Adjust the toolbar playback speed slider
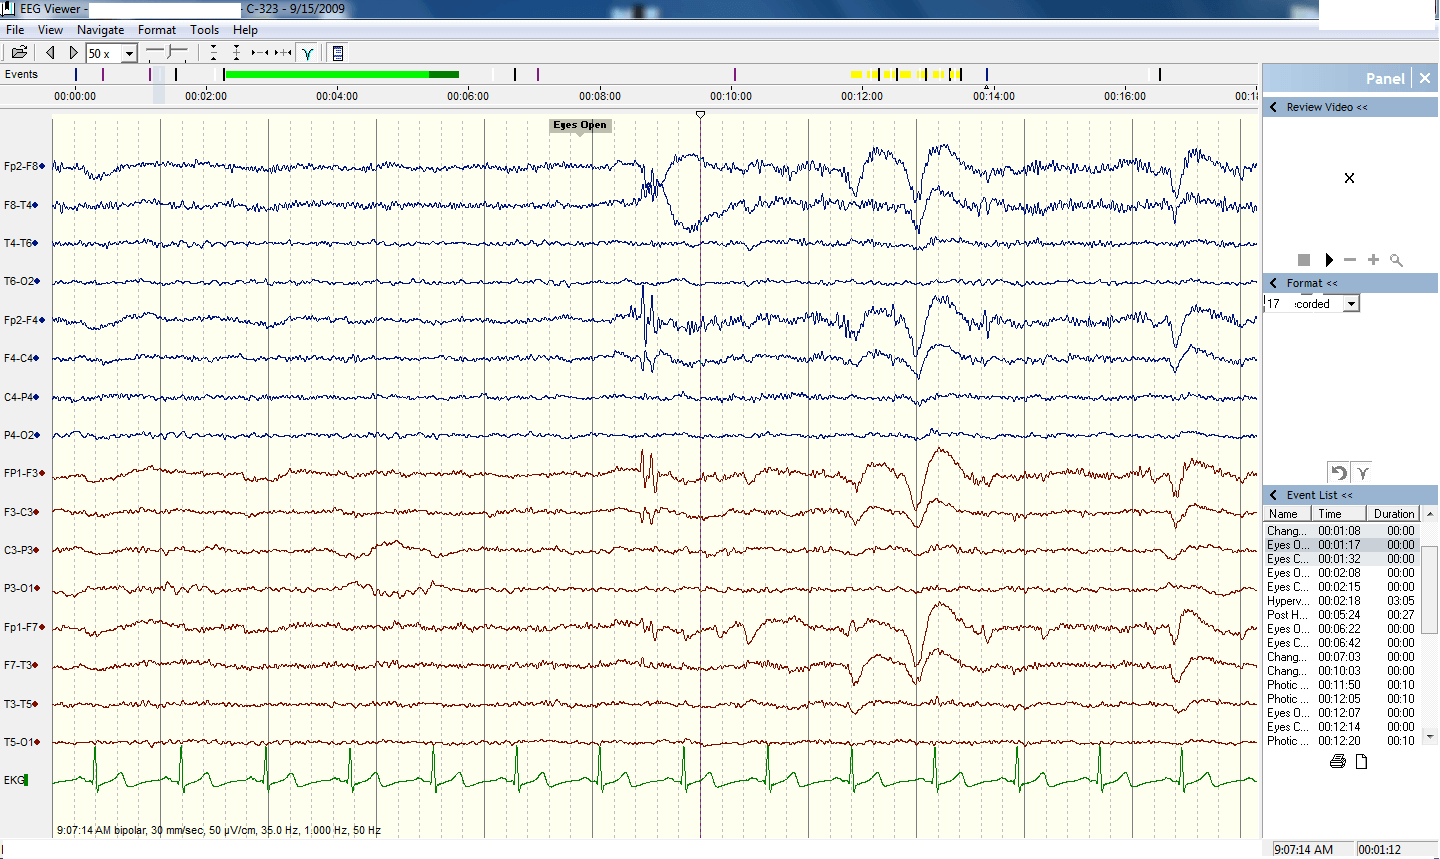Image resolution: width=1440 pixels, height=859 pixels. click(x=167, y=52)
